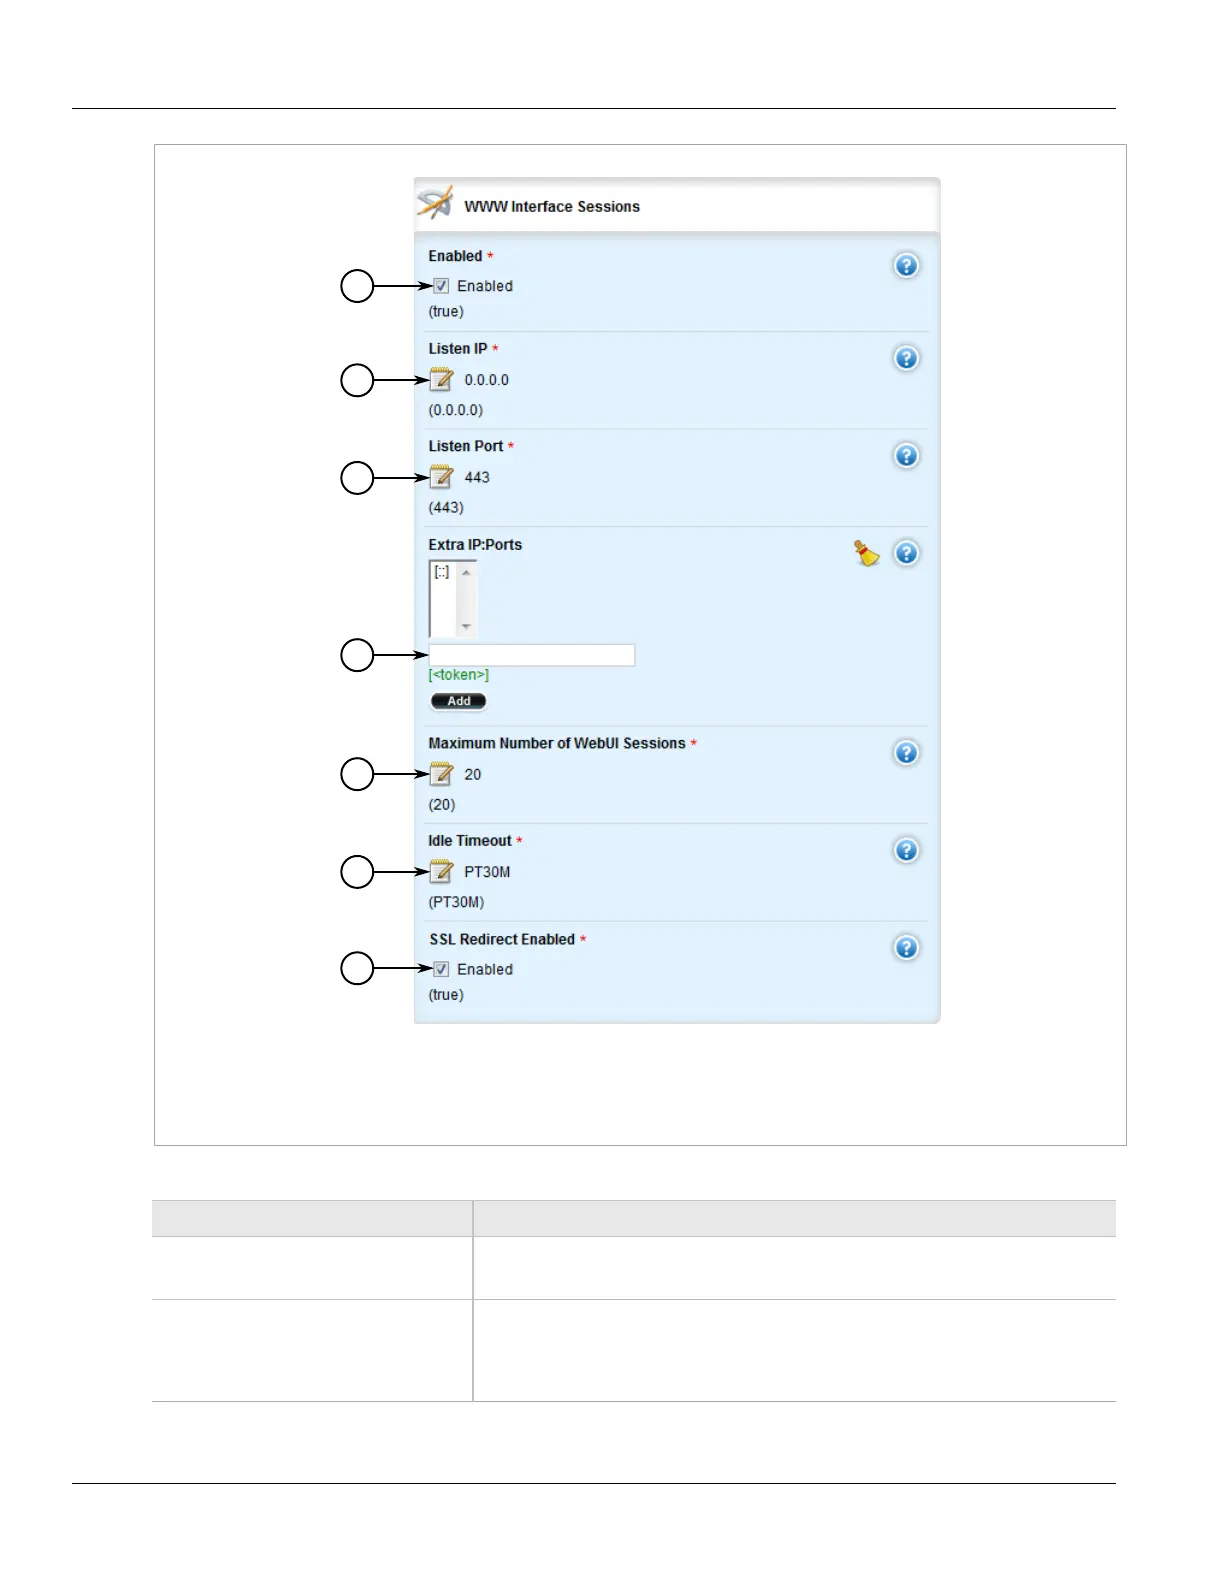Click the broom icon for Extra IP:Ports
The image size is (1224, 1584).
[866, 553]
